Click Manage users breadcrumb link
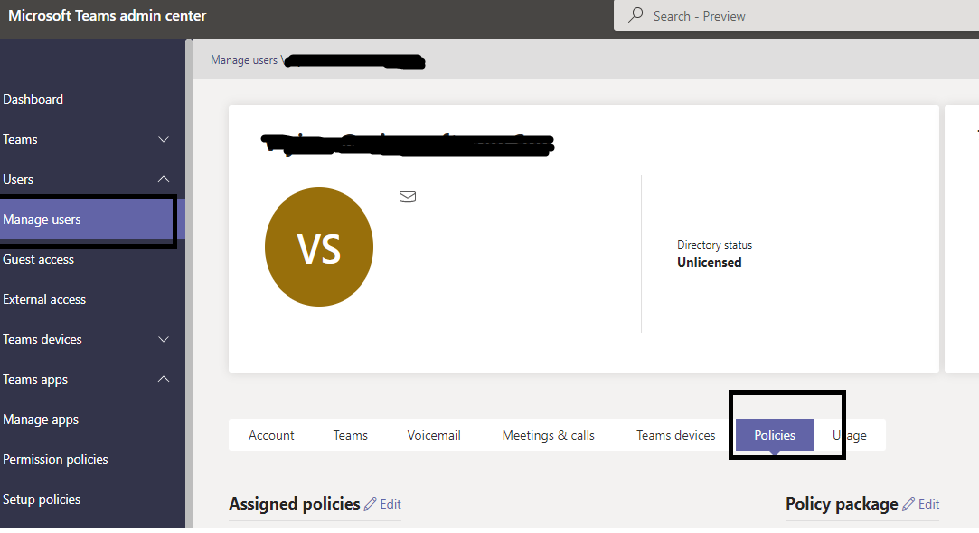The width and height of the screenshot is (979, 533). click(244, 60)
